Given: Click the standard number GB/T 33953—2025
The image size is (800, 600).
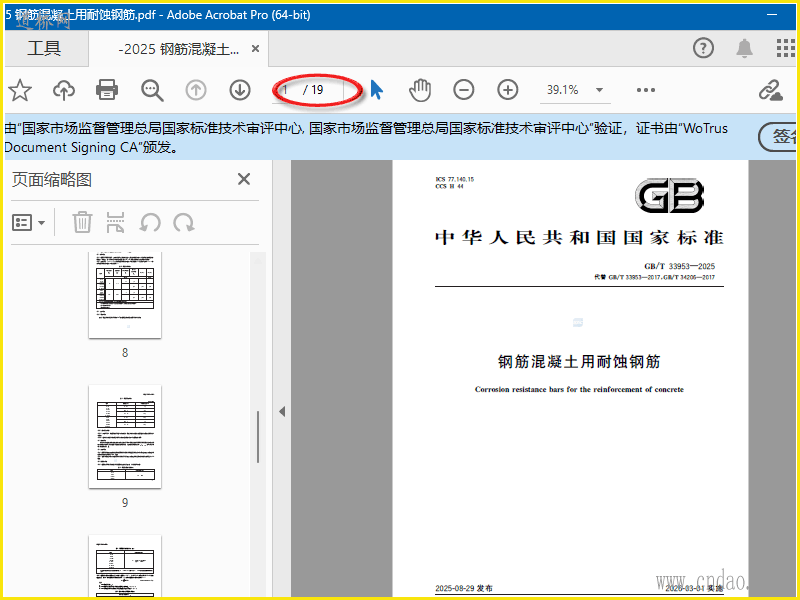Looking at the screenshot, I should click(x=679, y=266).
